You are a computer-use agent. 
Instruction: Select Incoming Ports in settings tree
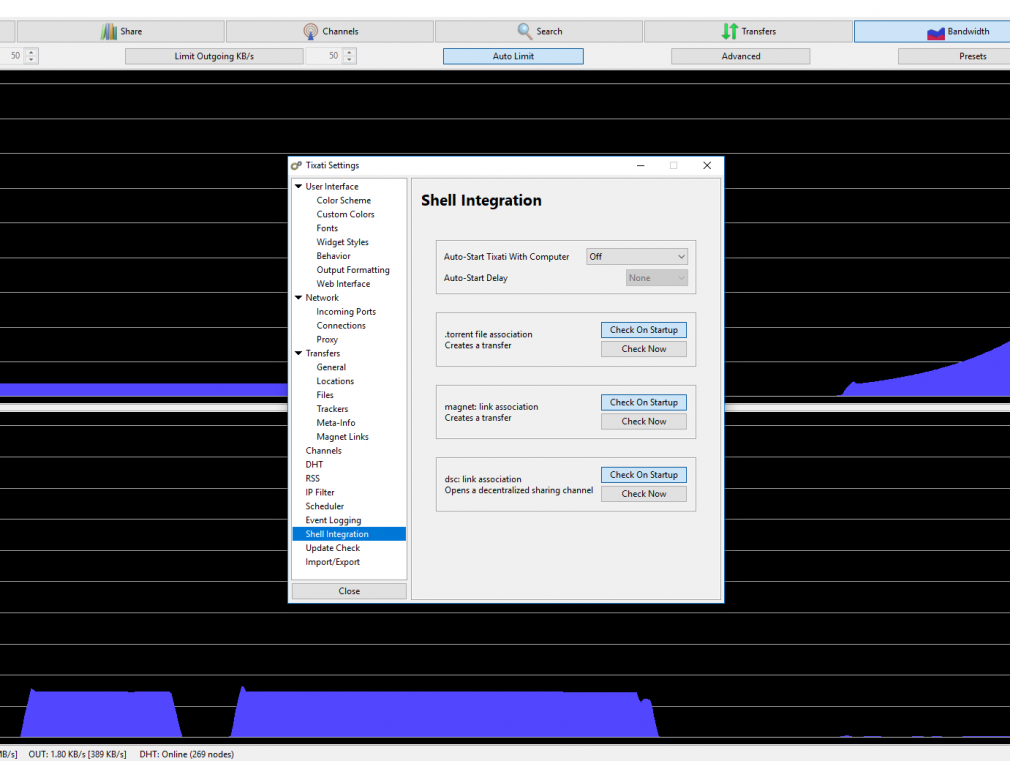(x=346, y=312)
